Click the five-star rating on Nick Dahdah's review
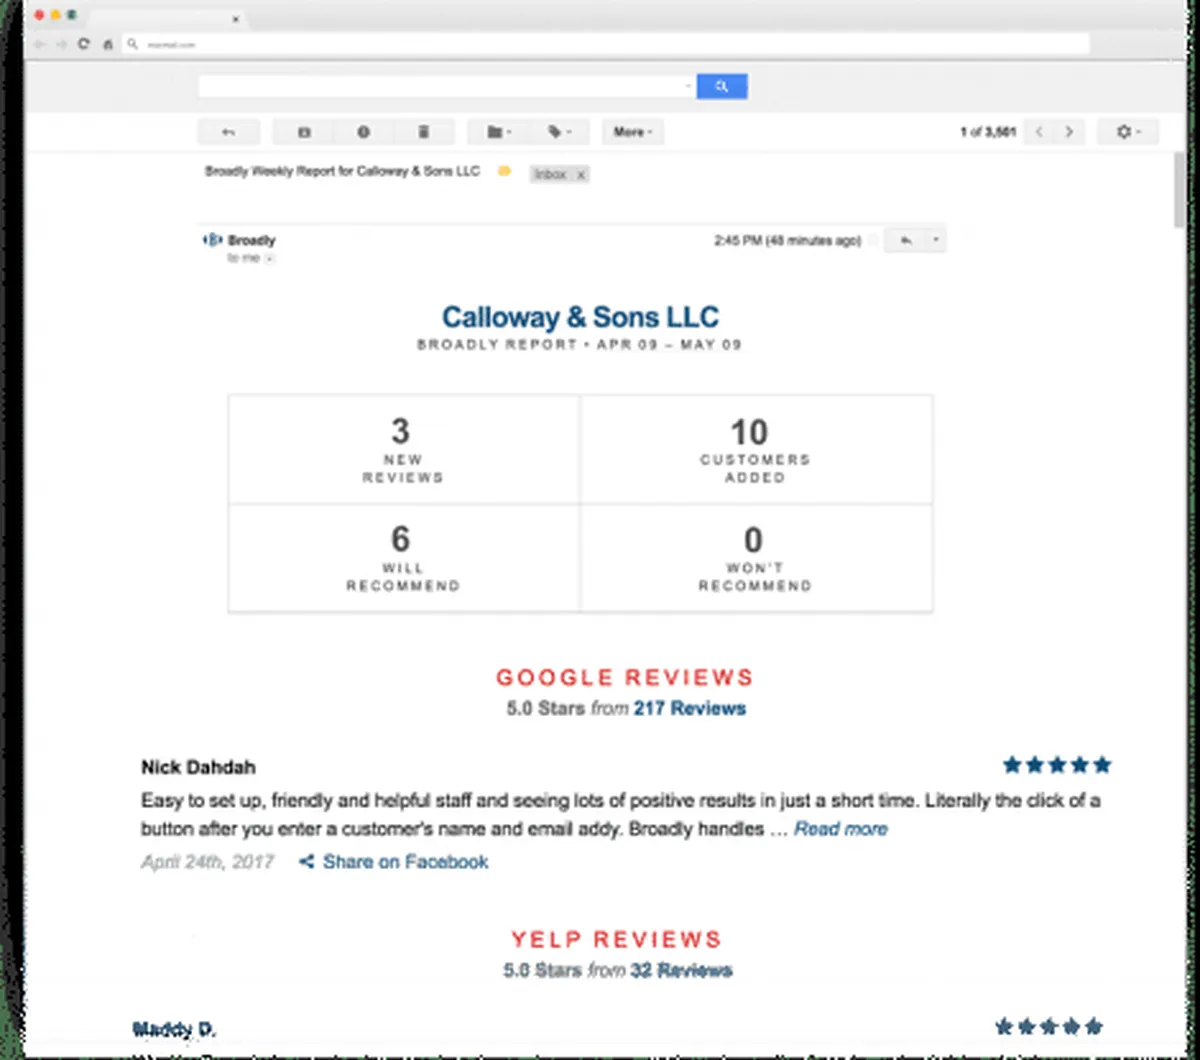The height and width of the screenshot is (1060, 1200). point(1057,766)
